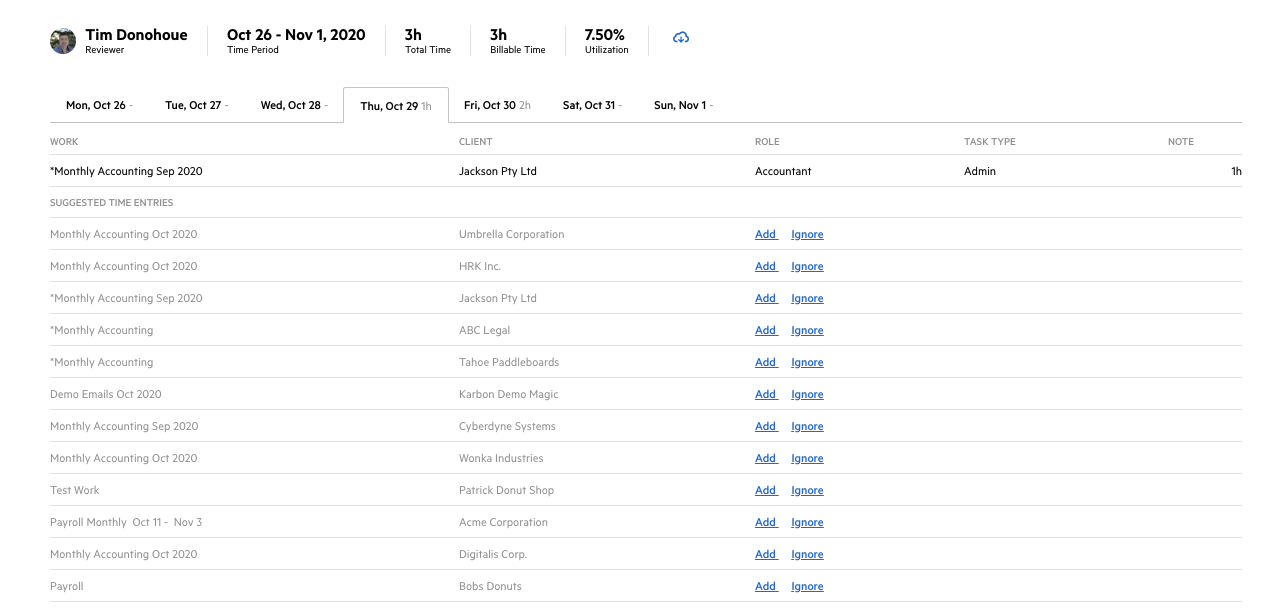The image size is (1287, 609).
Task: Add the Karbon Demo Magic entry
Action: [765, 395]
